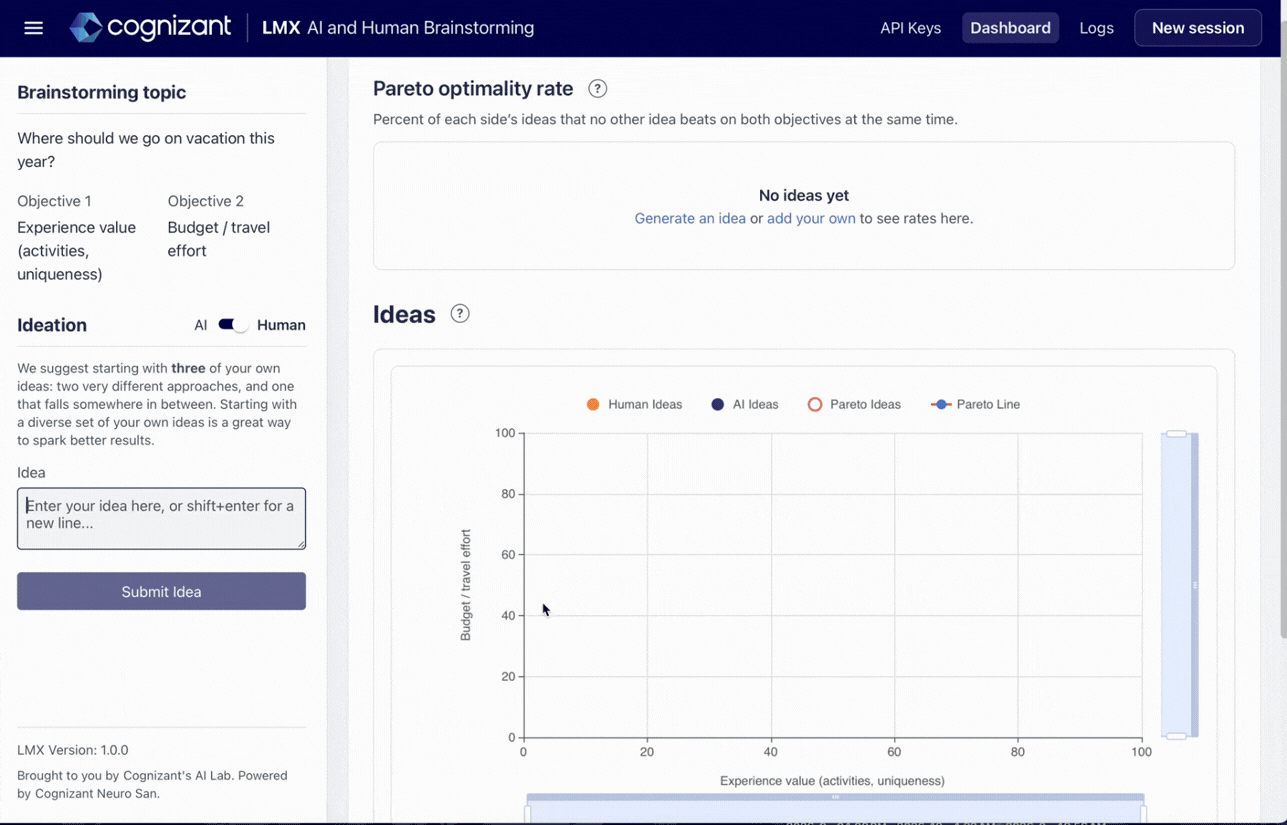Click the page vertical scrollbar
Image resolution: width=1287 pixels, height=825 pixels.
tap(1283, 340)
